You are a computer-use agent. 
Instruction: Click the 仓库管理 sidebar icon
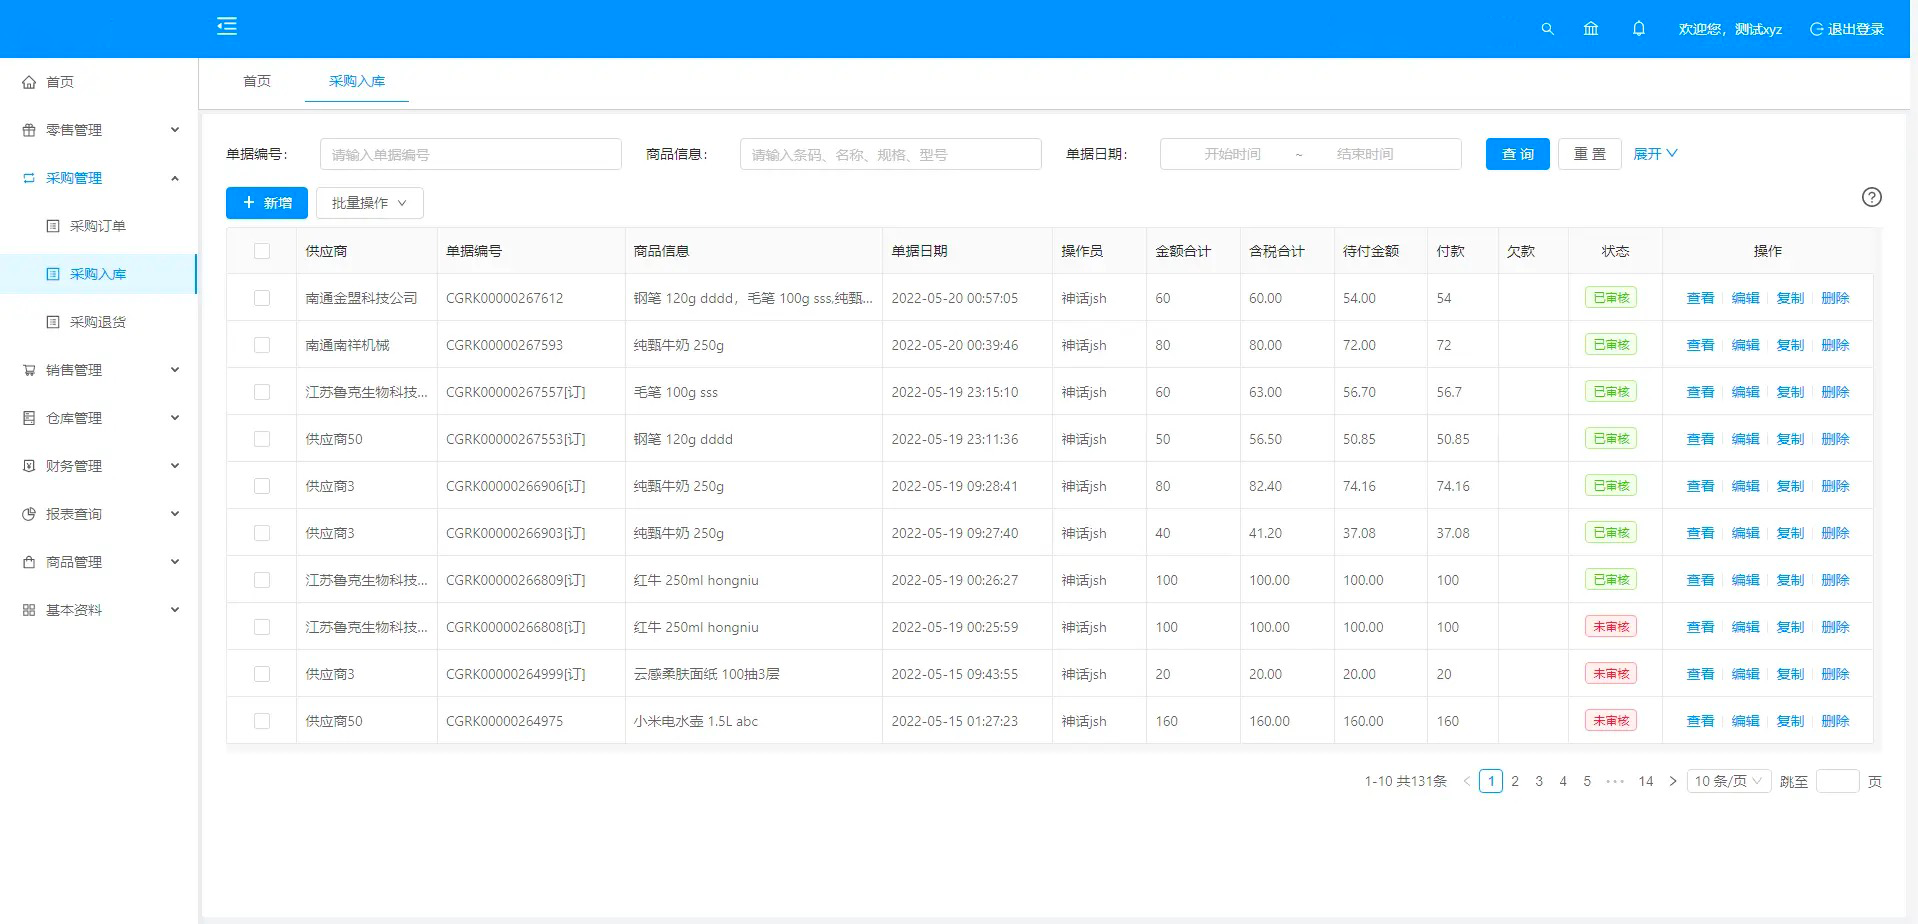29,418
